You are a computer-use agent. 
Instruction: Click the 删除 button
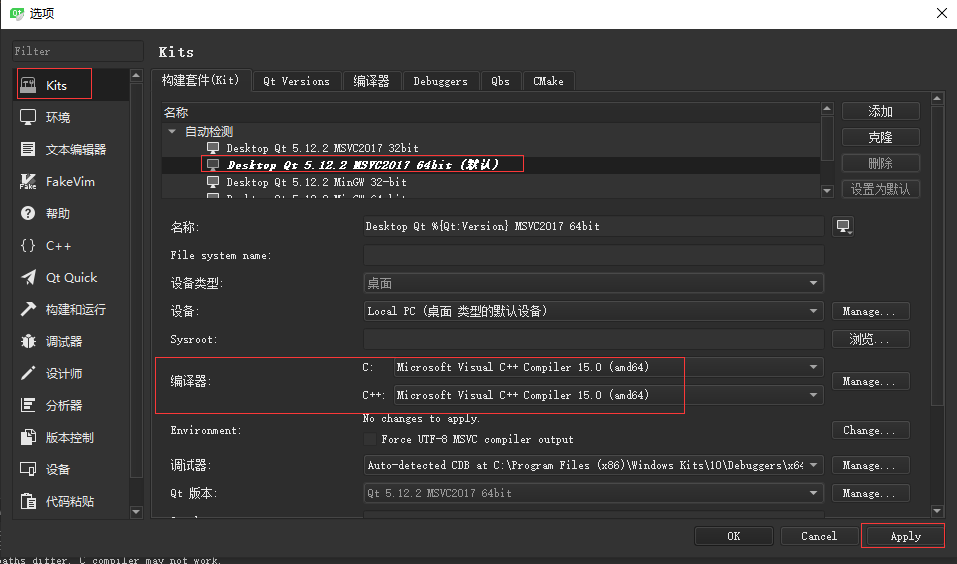(880, 163)
